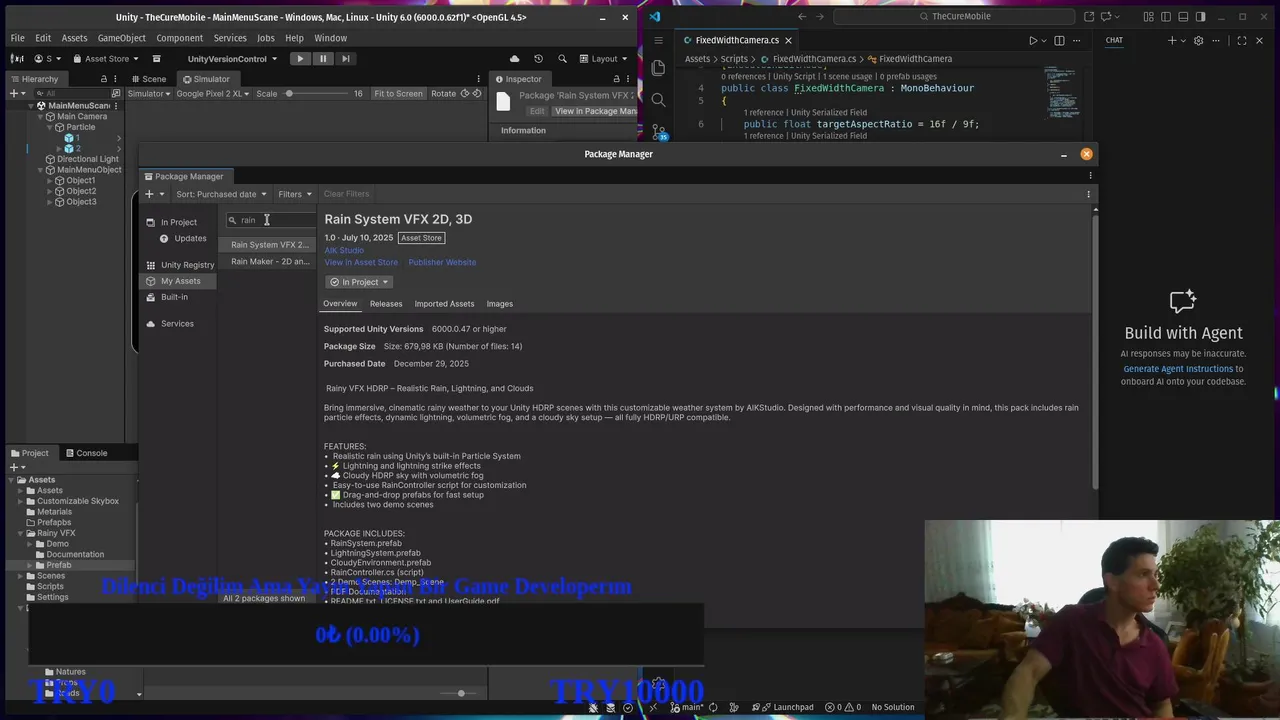Open the Publisher Website link
Screen dimensions: 1280x720
coord(442,262)
